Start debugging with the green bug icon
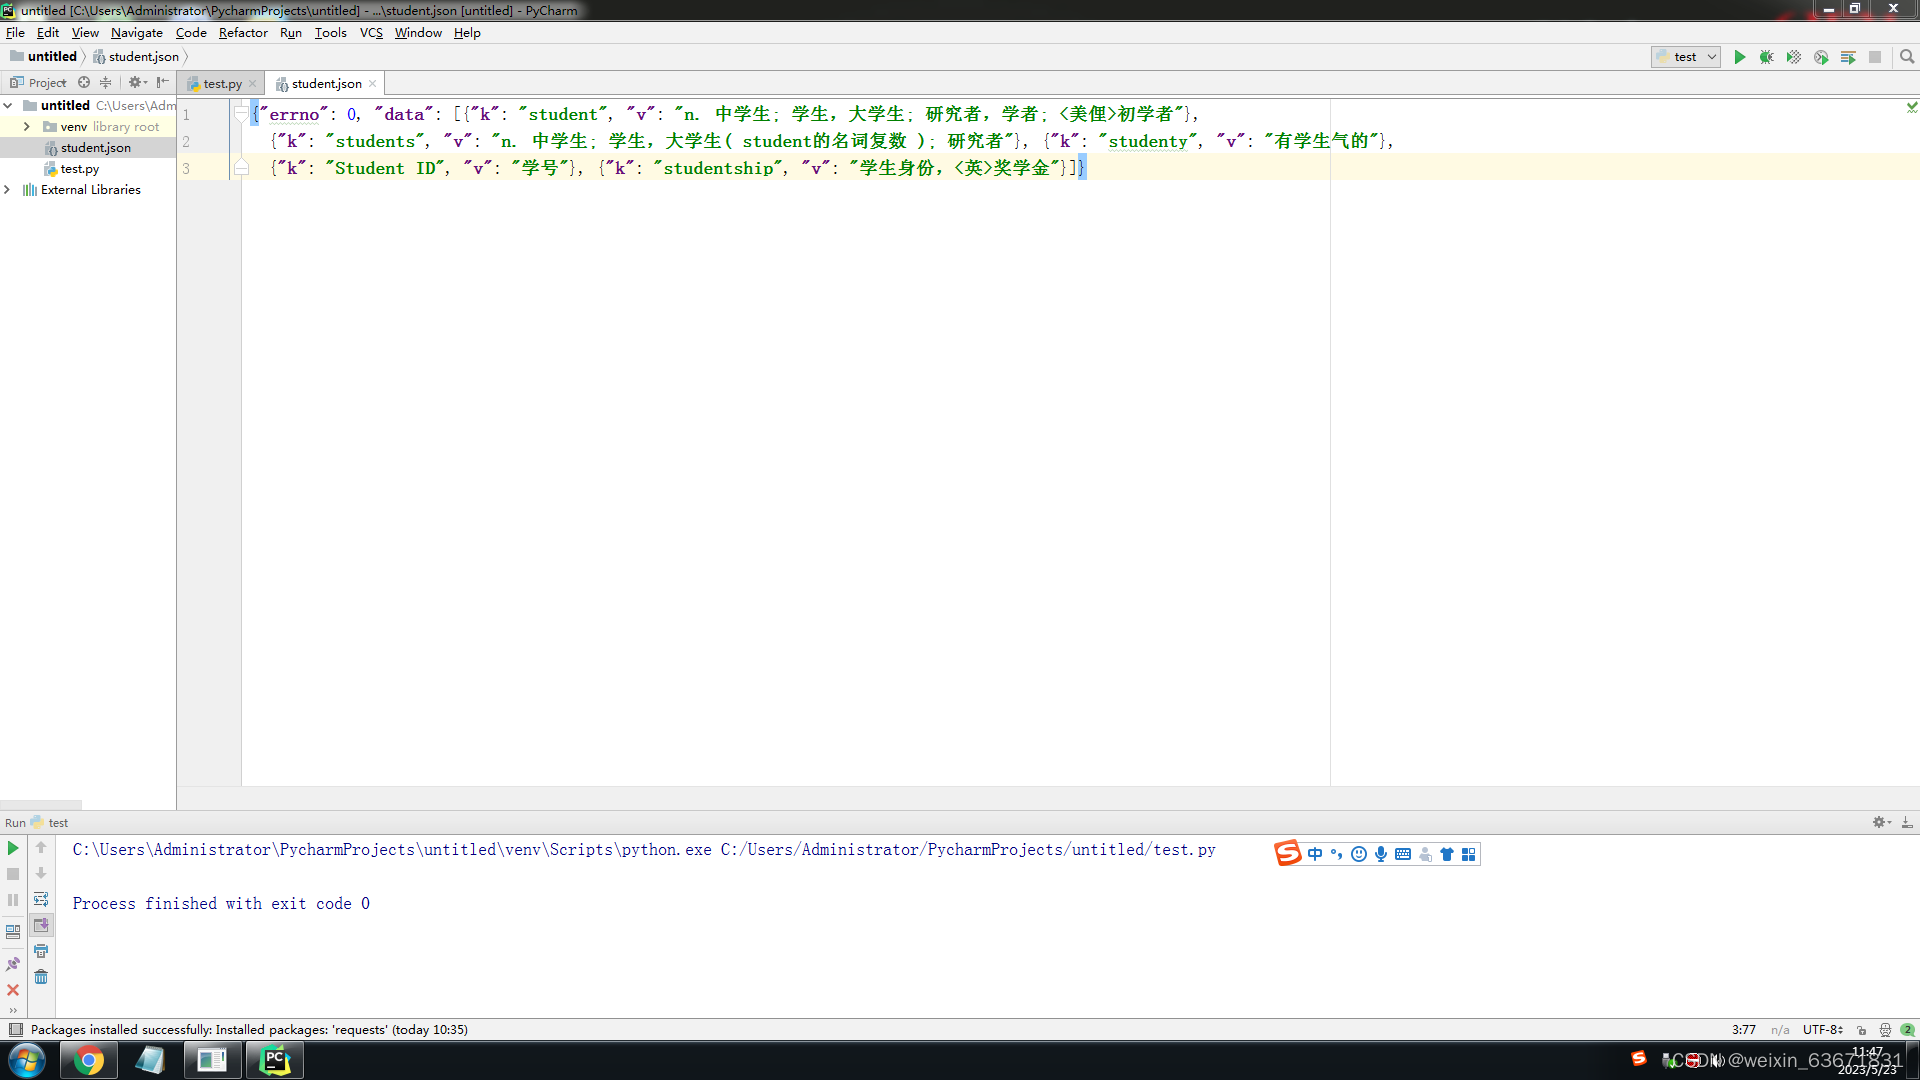1920x1080 pixels. tap(1767, 57)
